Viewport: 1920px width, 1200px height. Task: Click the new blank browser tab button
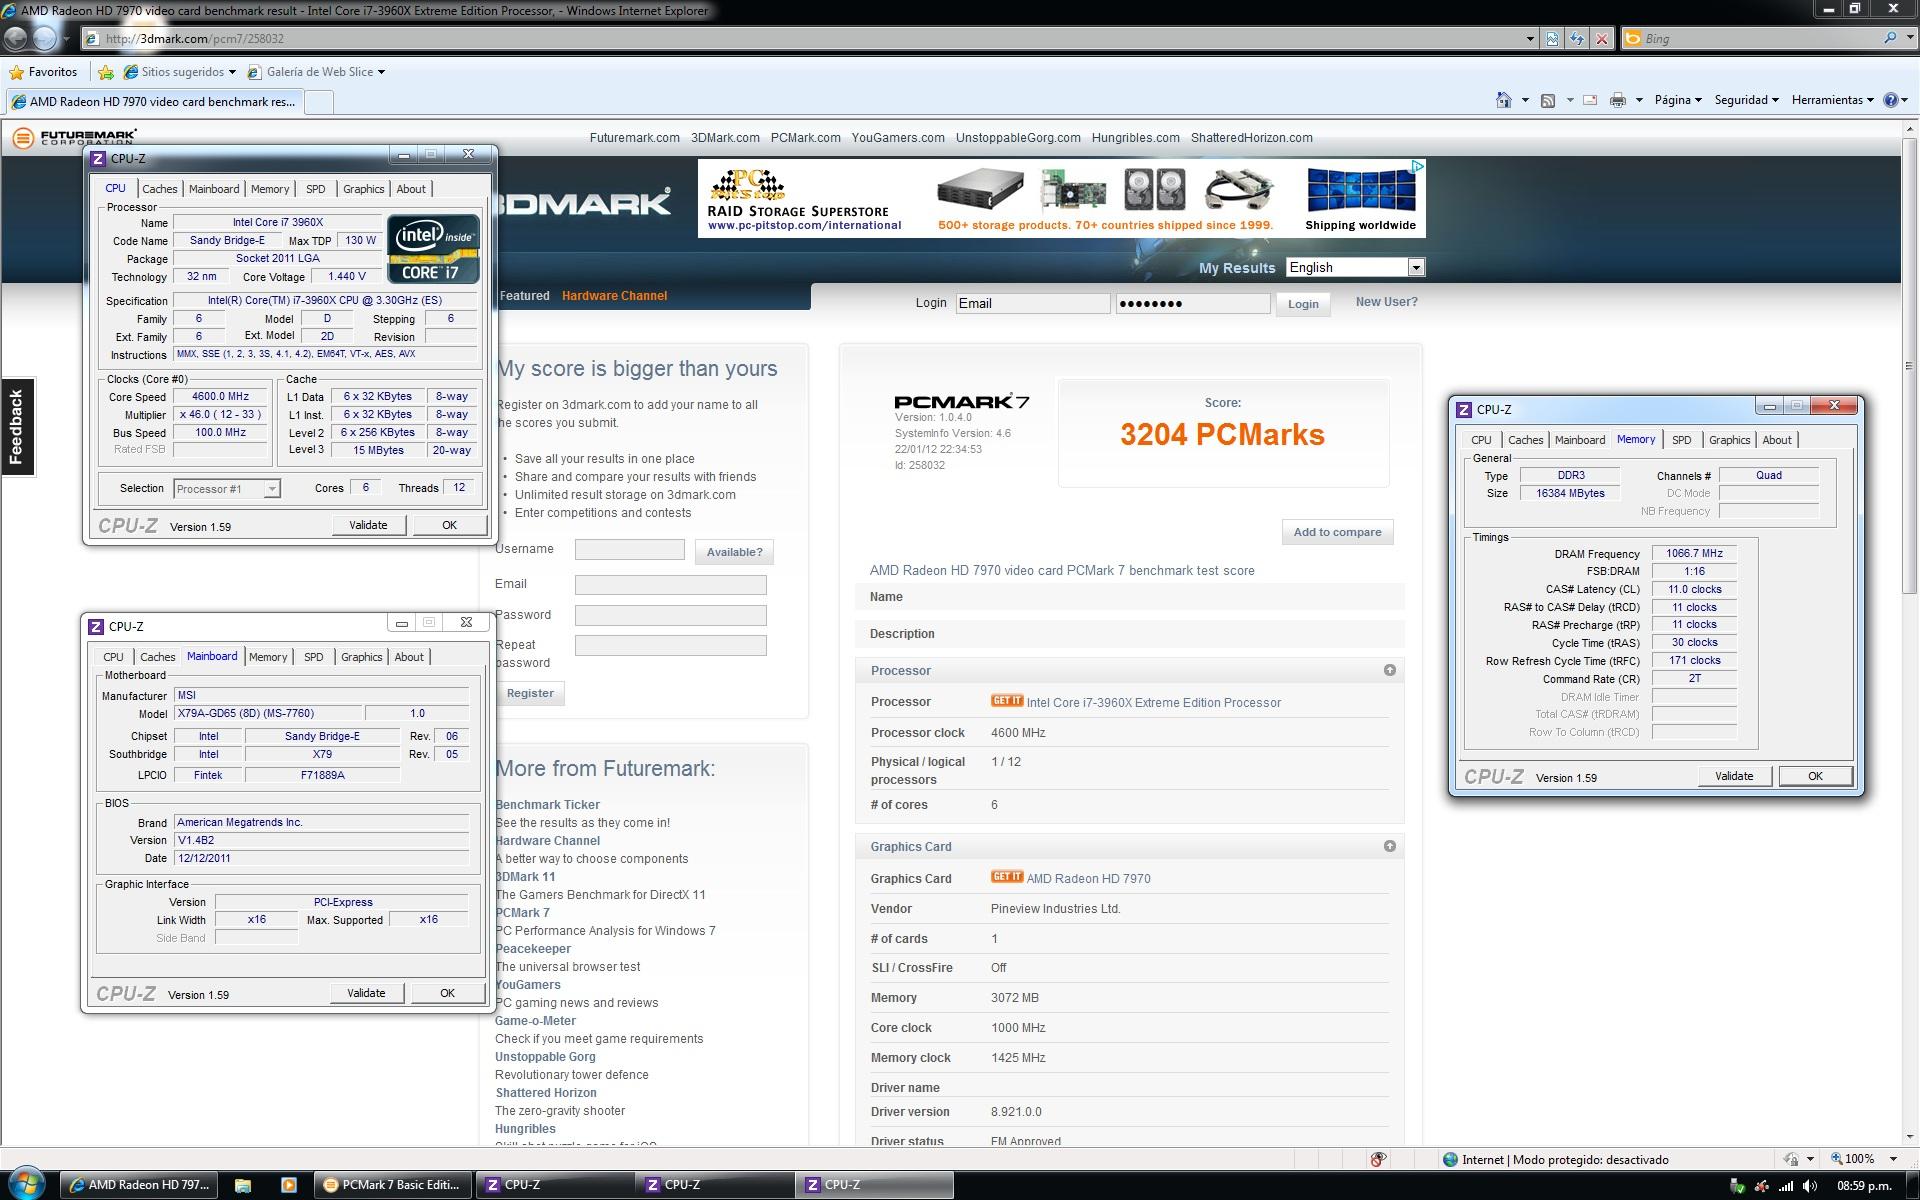[x=318, y=101]
